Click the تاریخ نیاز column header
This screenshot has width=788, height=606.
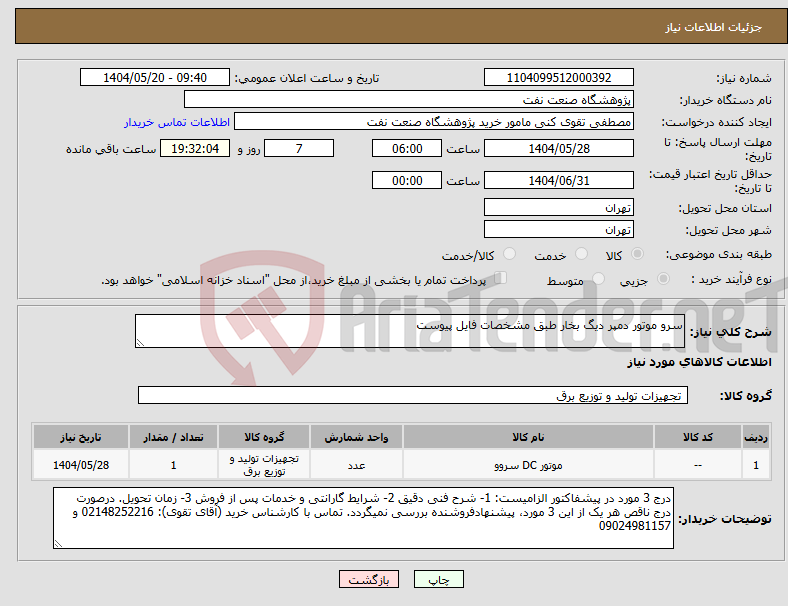tap(81, 437)
